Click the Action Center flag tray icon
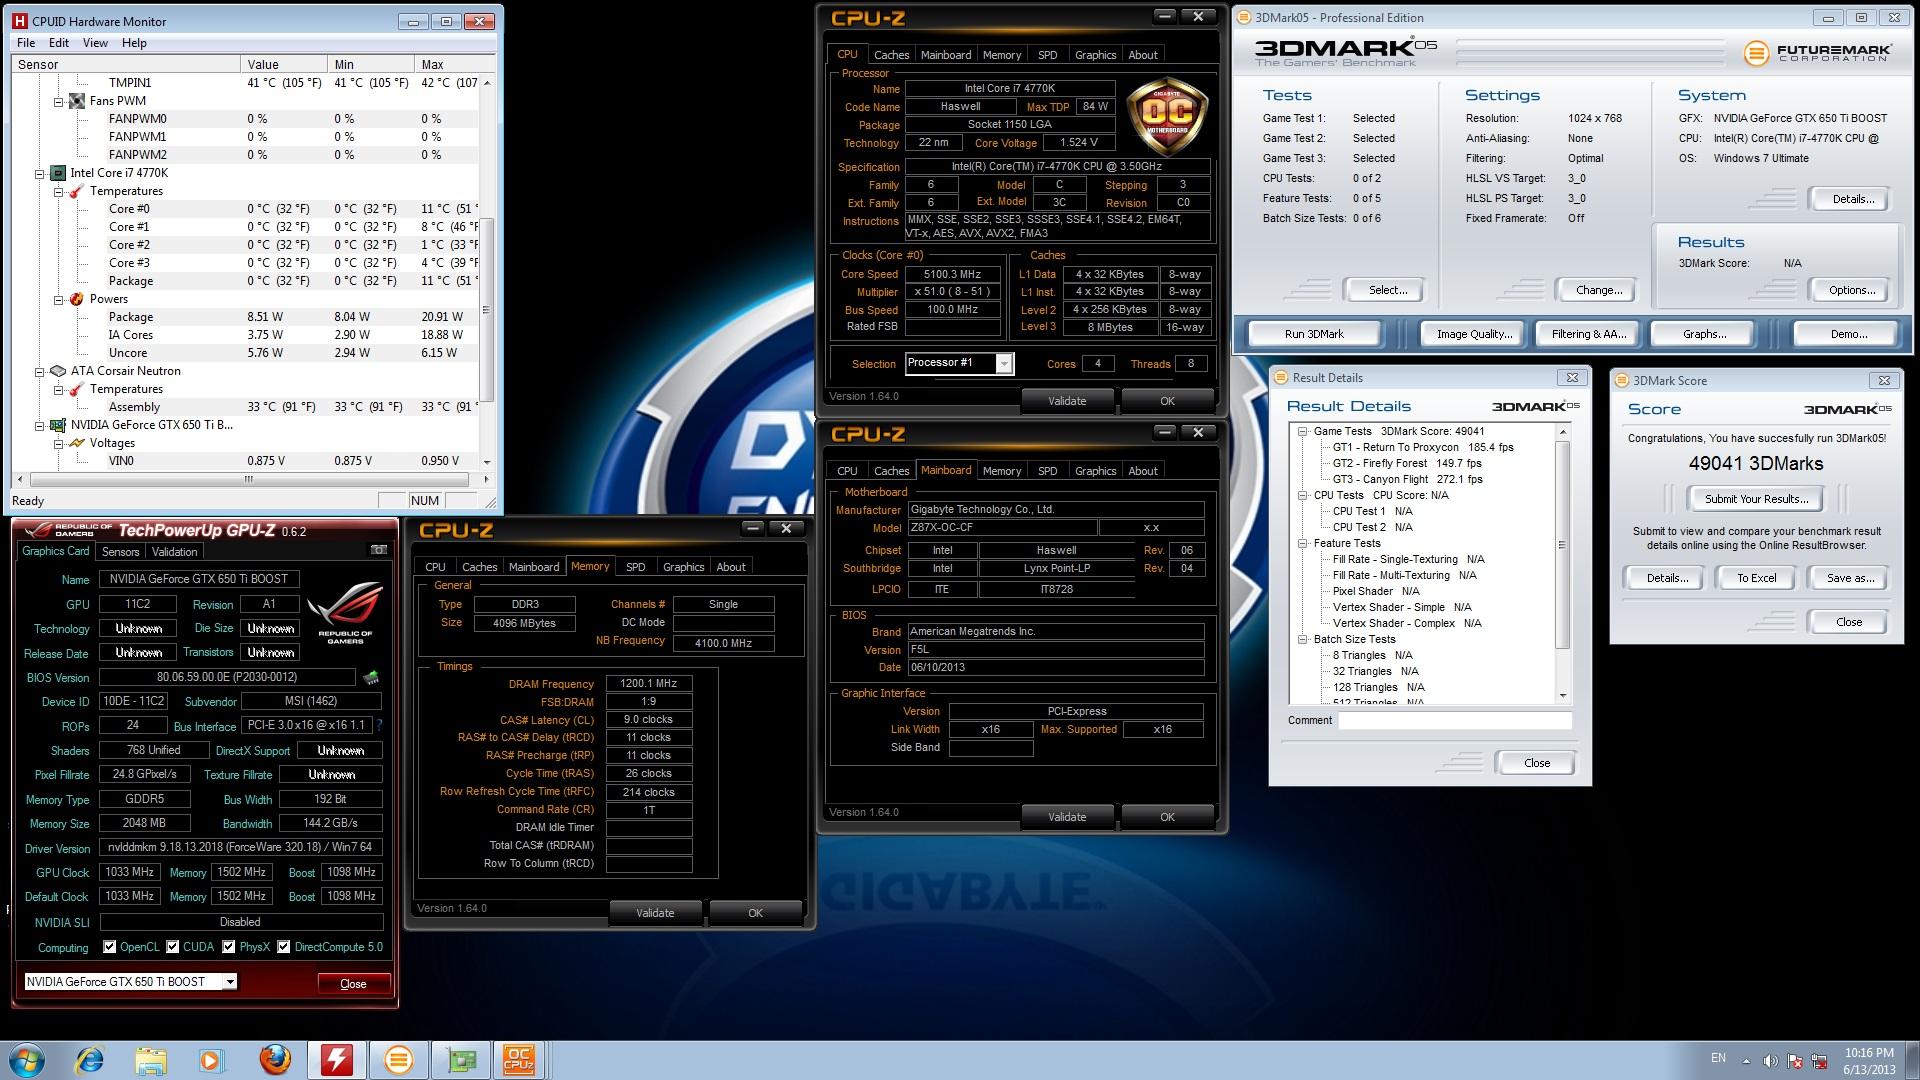Viewport: 1920px width, 1080px height. coord(1796,1061)
